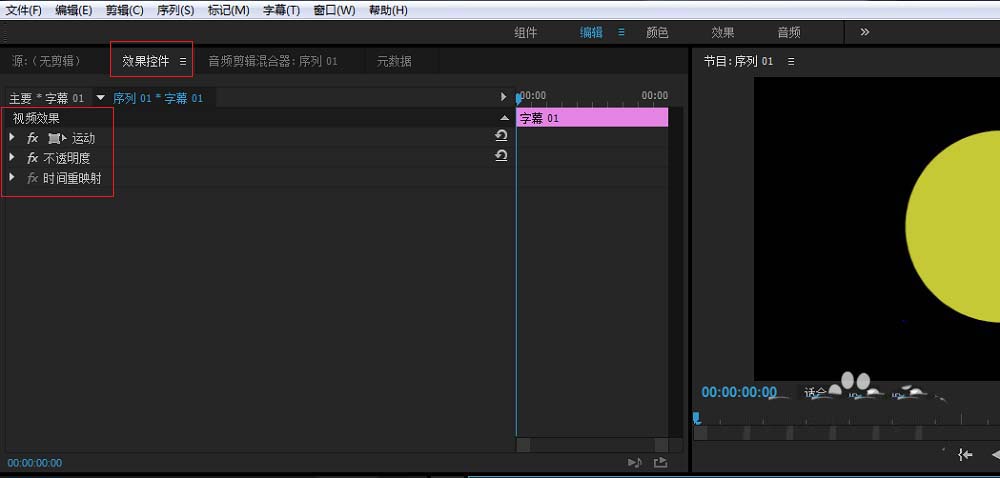Click the program monitor playhead marker
This screenshot has height=478, width=1000.
(x=696, y=418)
